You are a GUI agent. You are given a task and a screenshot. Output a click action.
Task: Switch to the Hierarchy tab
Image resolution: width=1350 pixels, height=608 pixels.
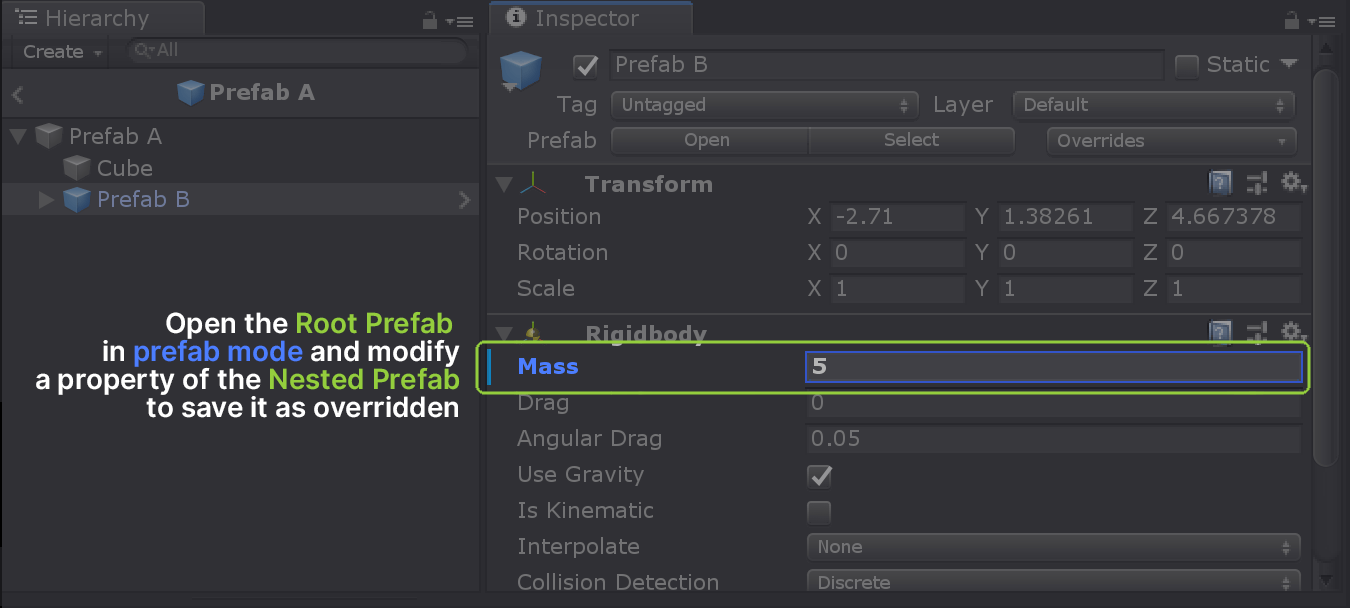coord(100,17)
